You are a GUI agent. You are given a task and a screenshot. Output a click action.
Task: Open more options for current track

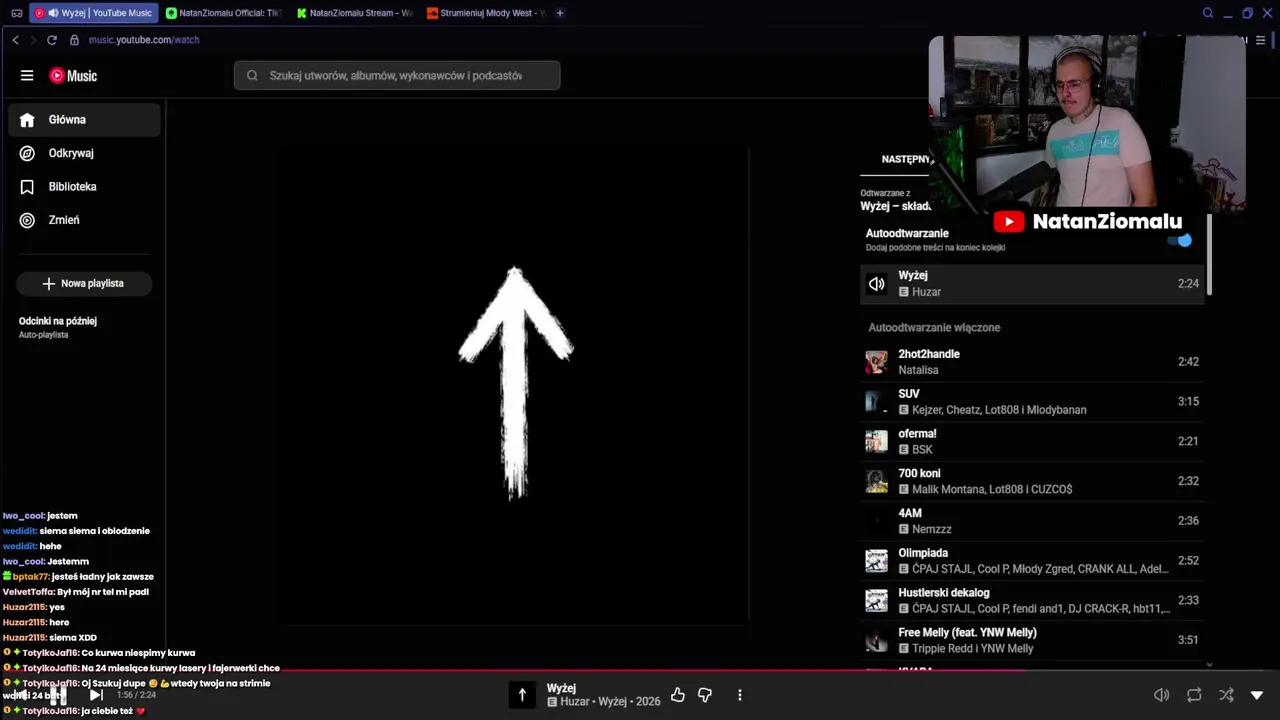tap(740, 695)
